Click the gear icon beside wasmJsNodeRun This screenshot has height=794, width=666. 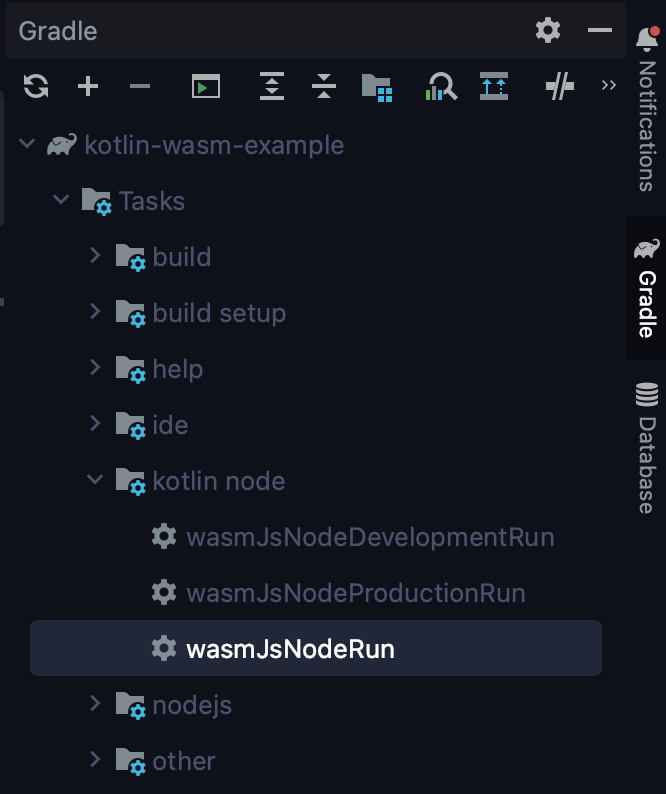click(164, 648)
